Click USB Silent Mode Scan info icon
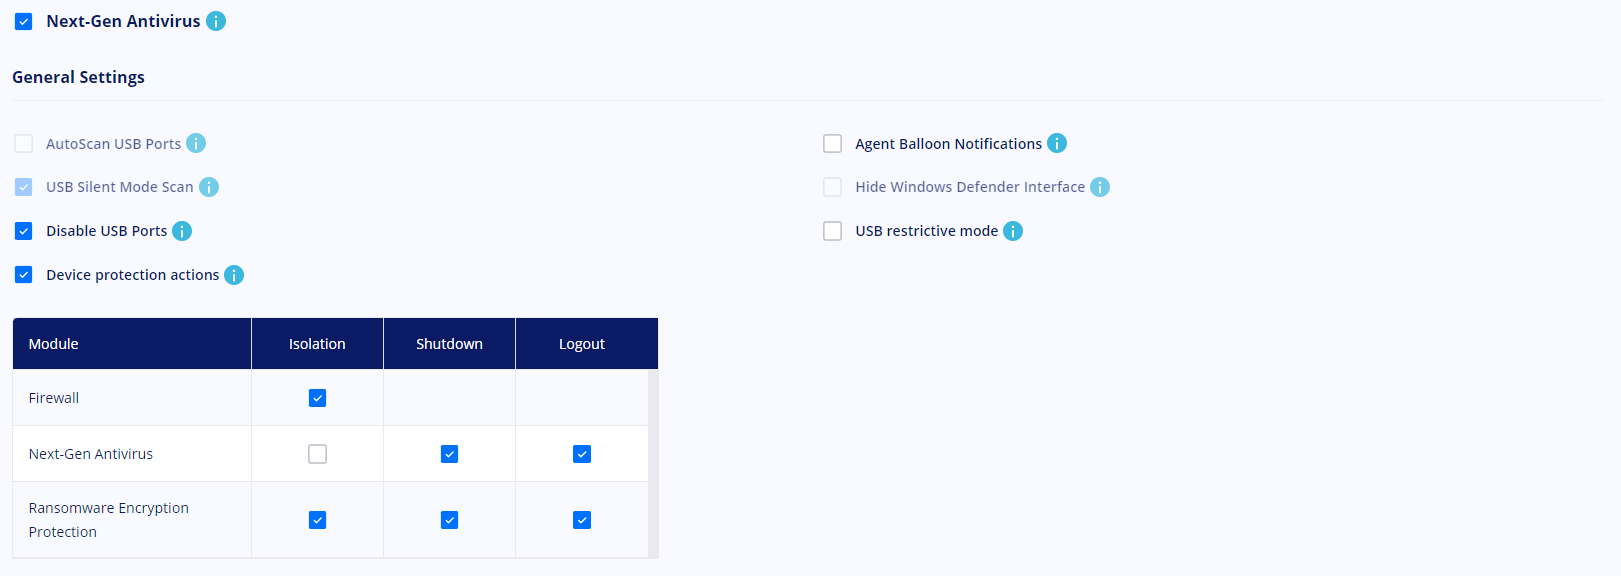 click(x=209, y=187)
